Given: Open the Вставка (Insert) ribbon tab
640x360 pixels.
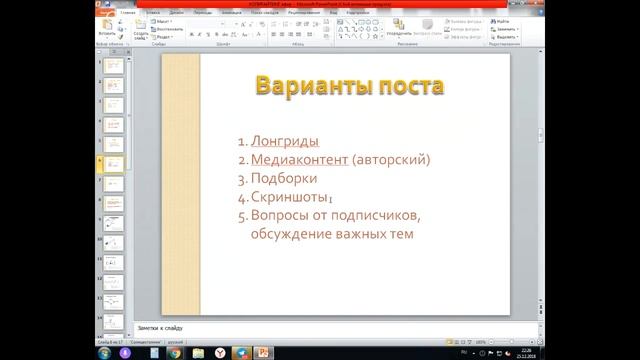Looking at the screenshot, I should (x=153, y=13).
